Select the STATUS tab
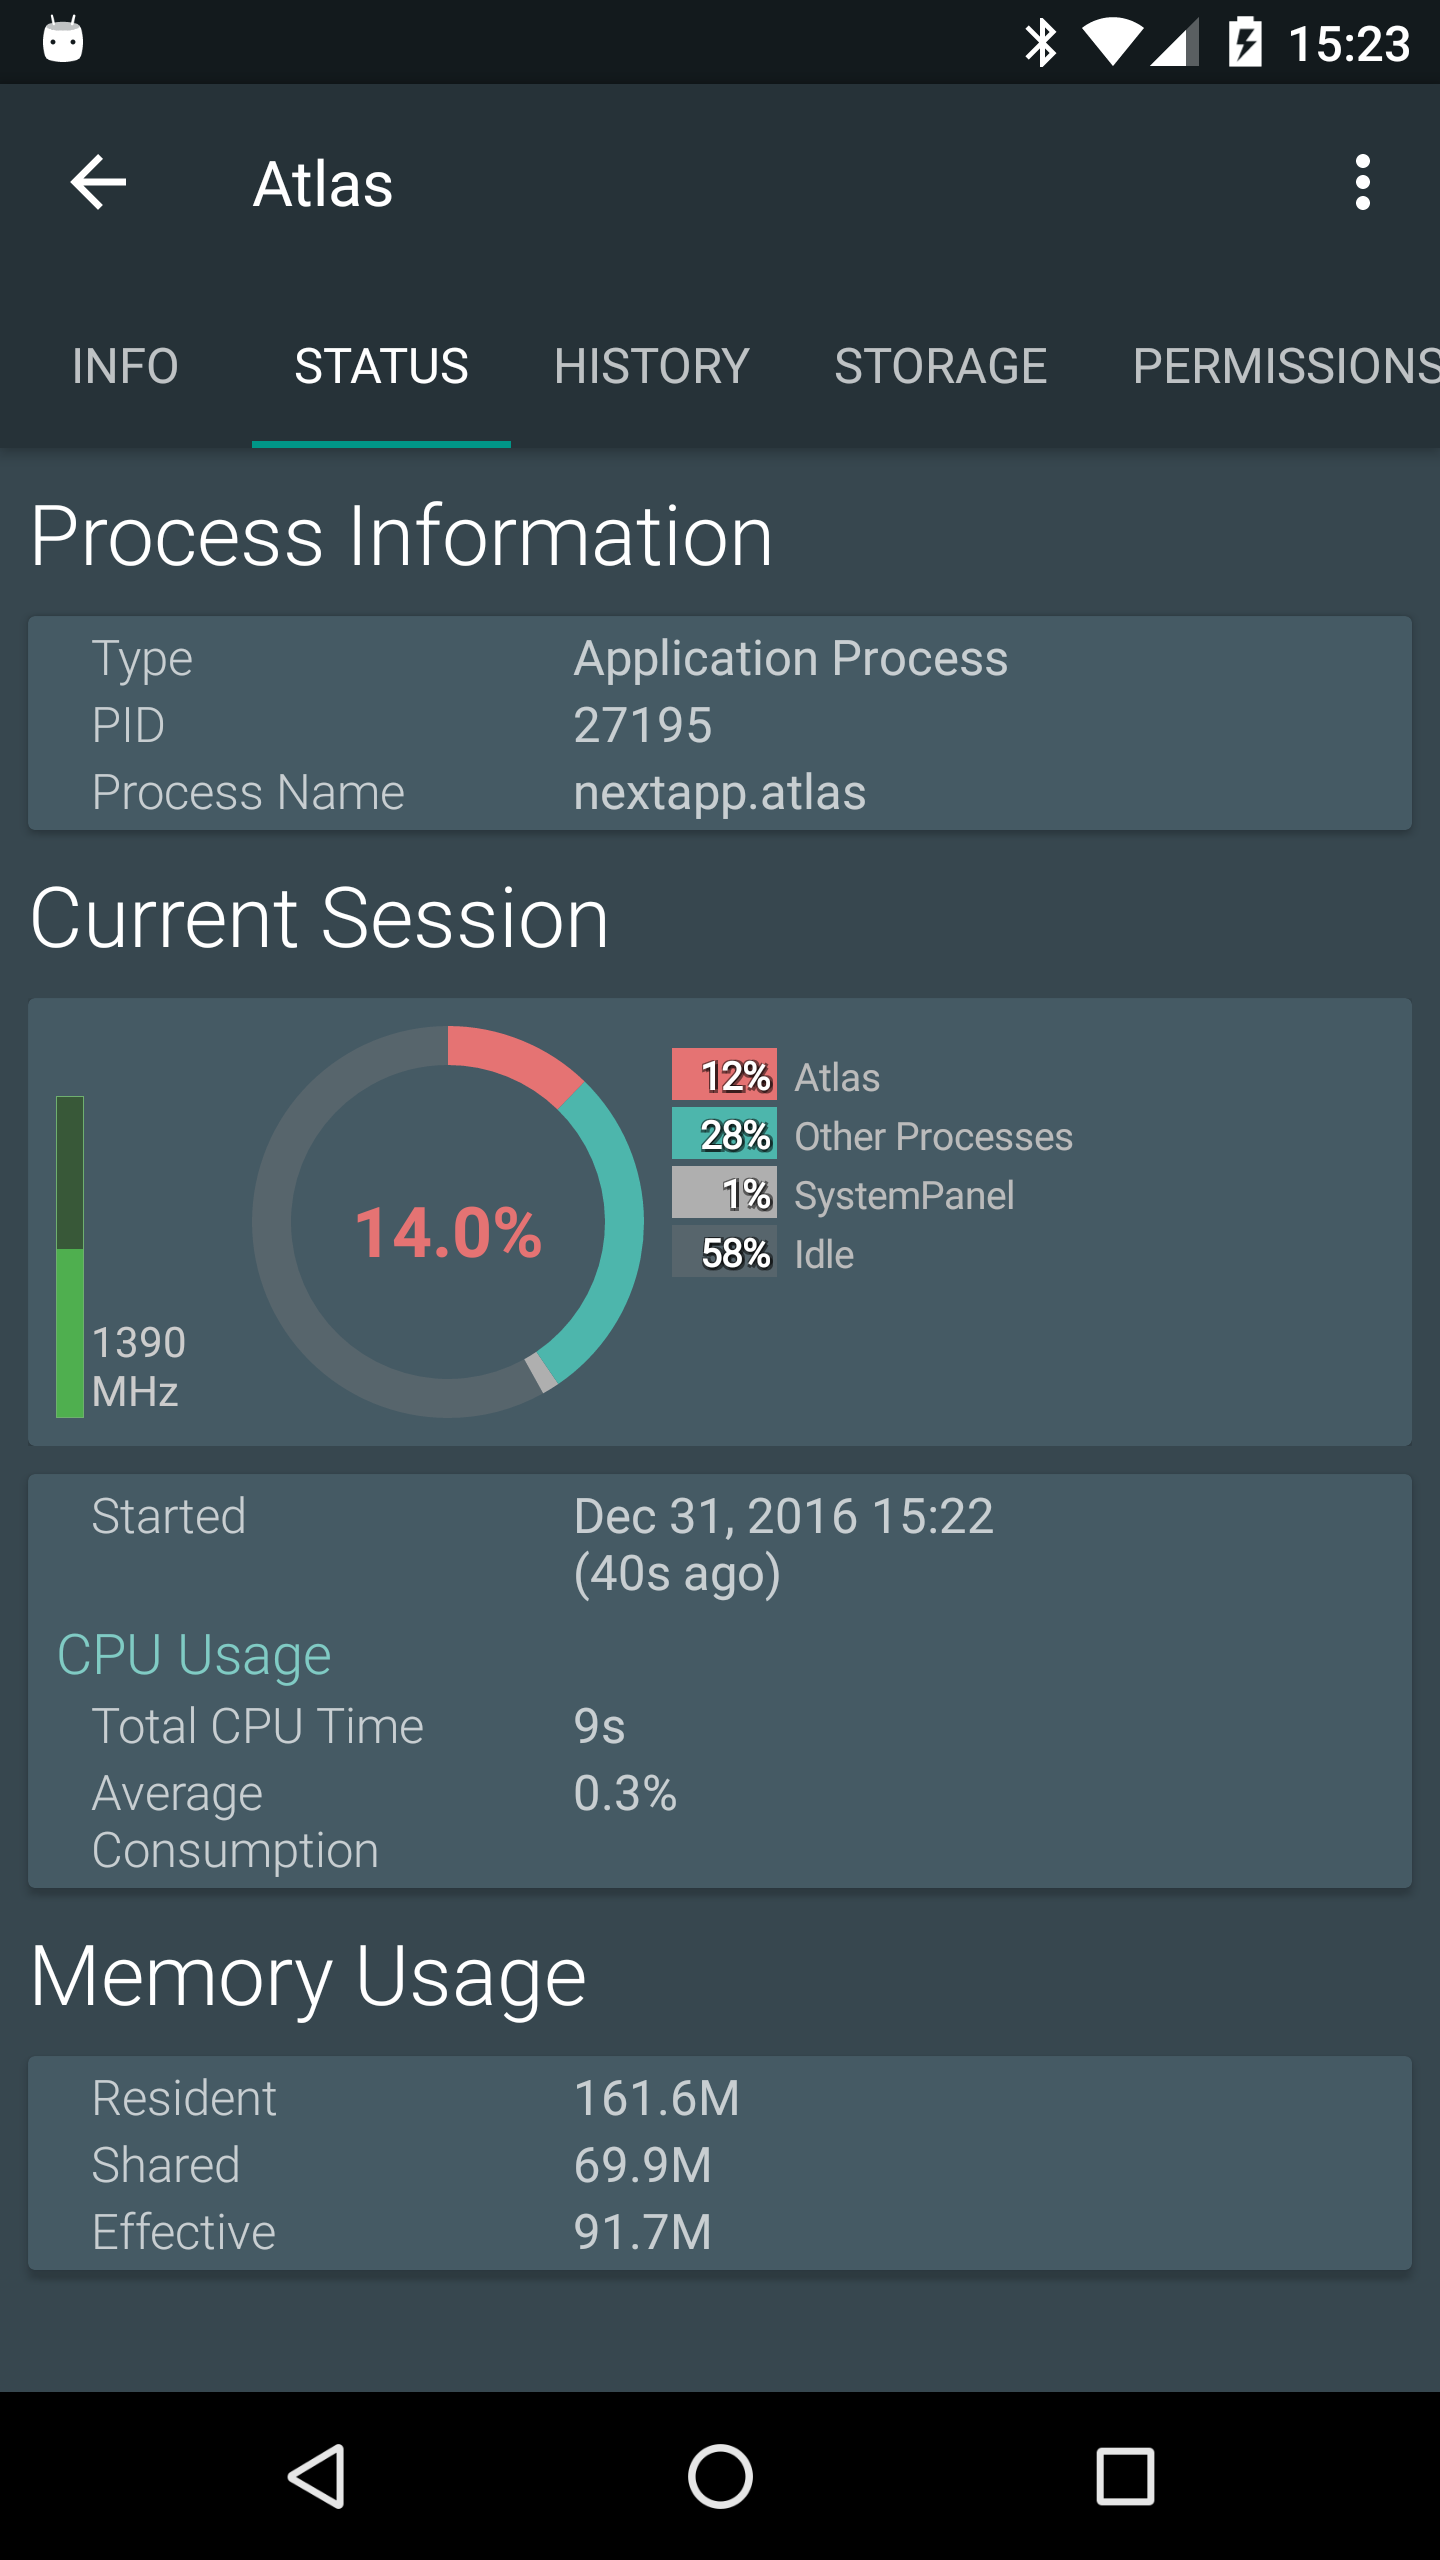This screenshot has width=1440, height=2560. tap(381, 366)
